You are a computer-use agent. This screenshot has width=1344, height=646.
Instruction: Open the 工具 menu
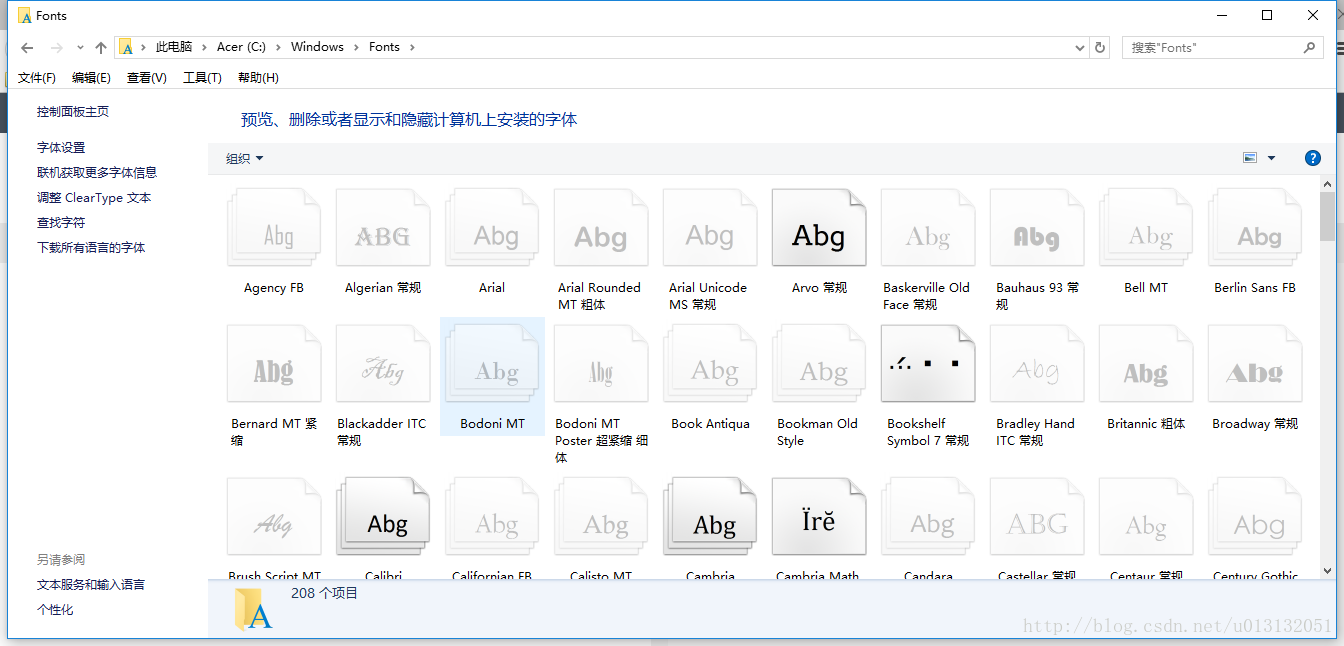pos(201,77)
